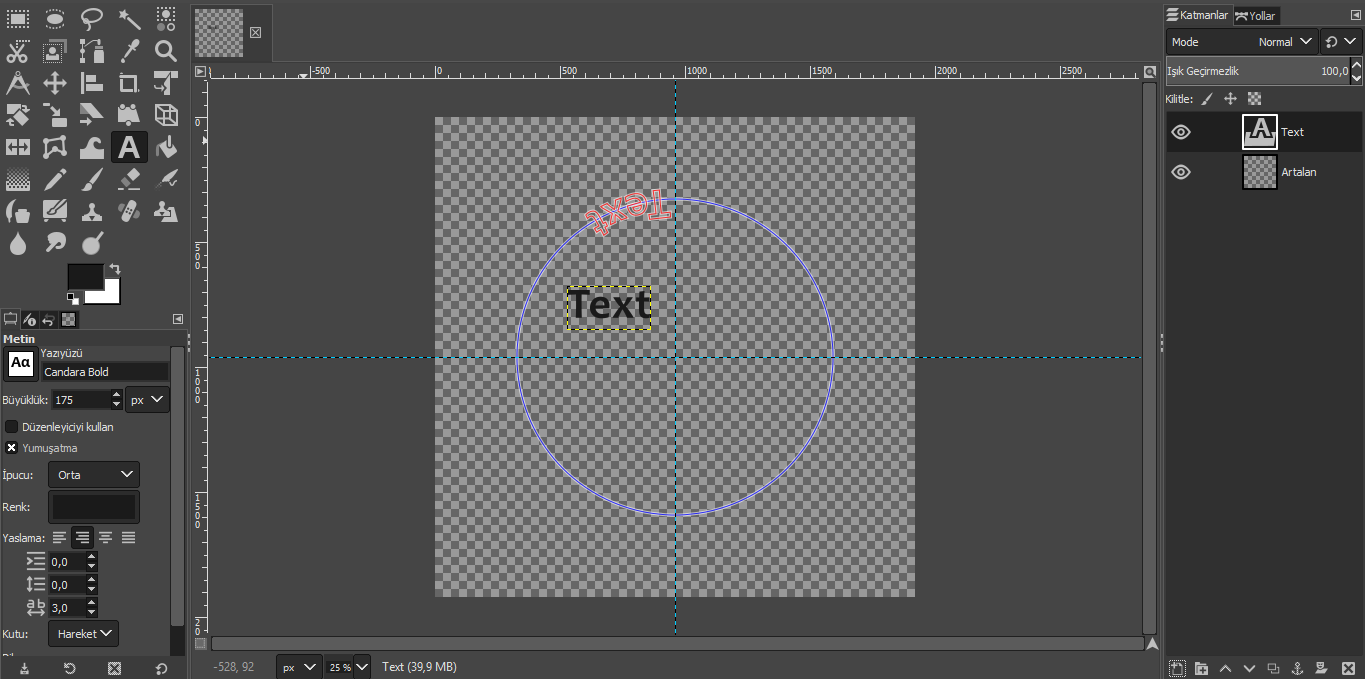
Task: Click the font preview Aa button
Action: 21,364
